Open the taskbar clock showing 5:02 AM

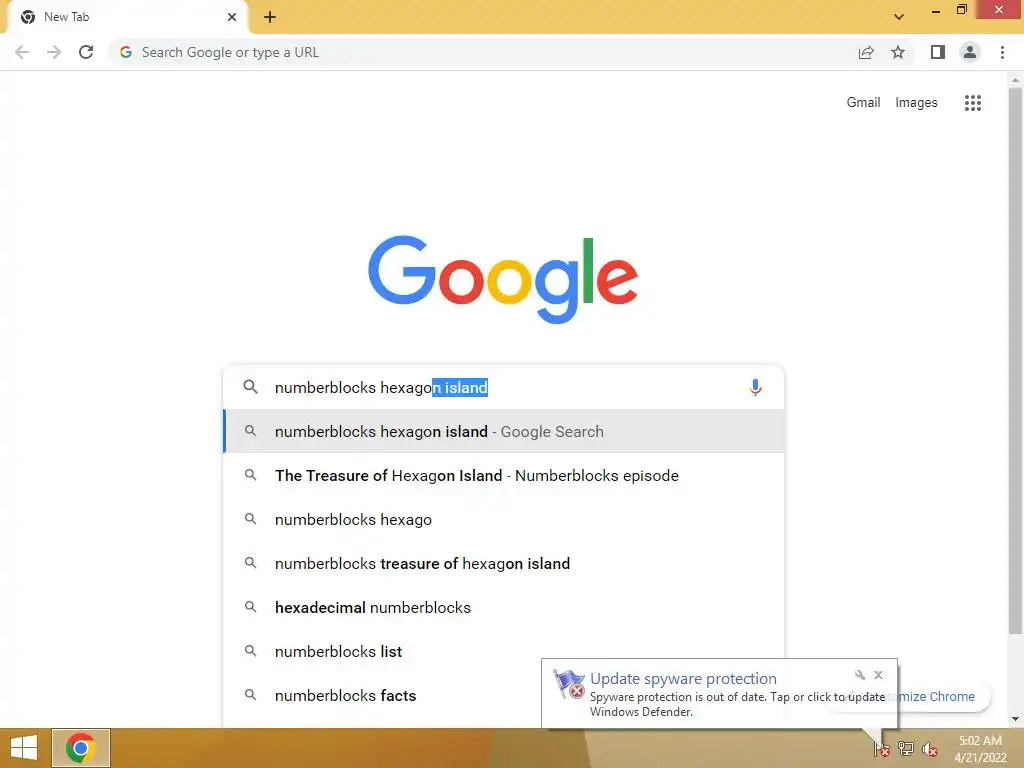[x=980, y=748]
